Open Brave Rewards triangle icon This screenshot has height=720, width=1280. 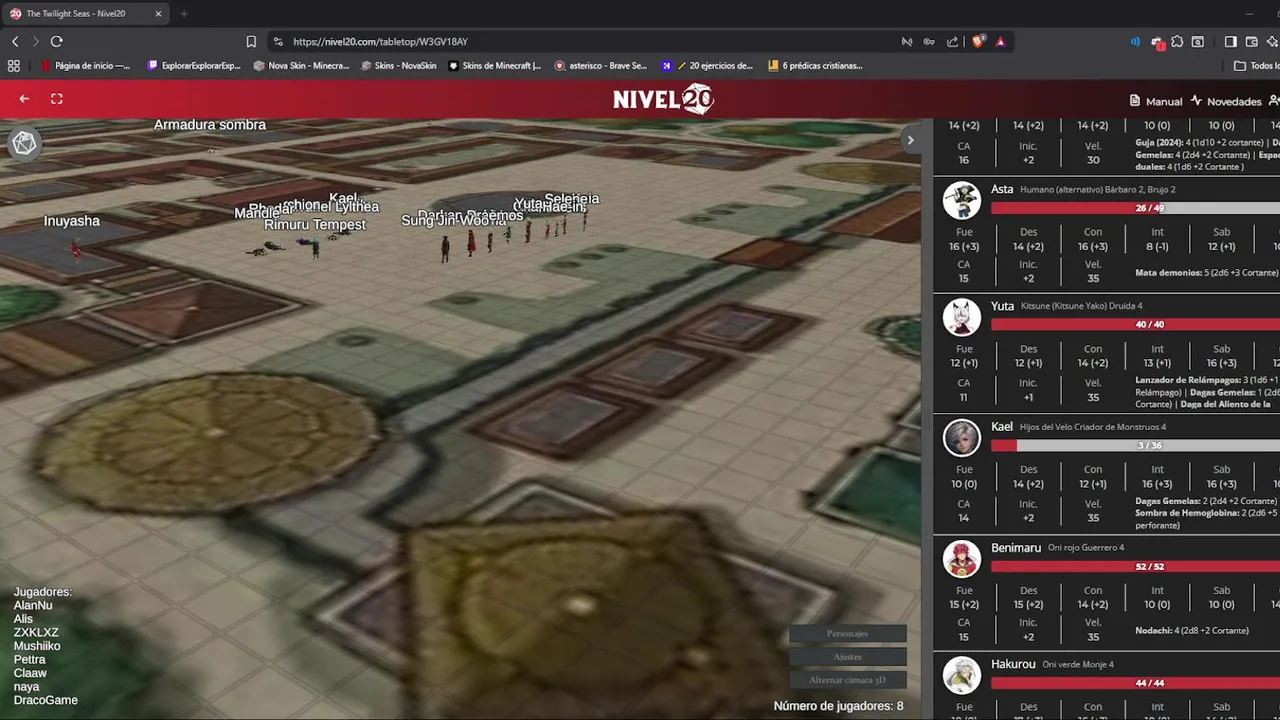click(x=1000, y=41)
